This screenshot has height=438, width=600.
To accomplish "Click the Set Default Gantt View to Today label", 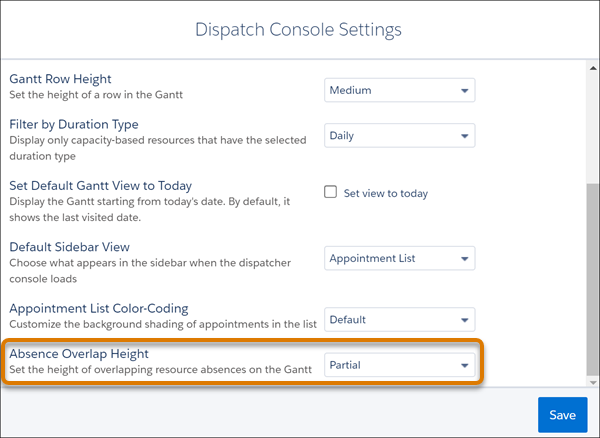I will pos(101,186).
